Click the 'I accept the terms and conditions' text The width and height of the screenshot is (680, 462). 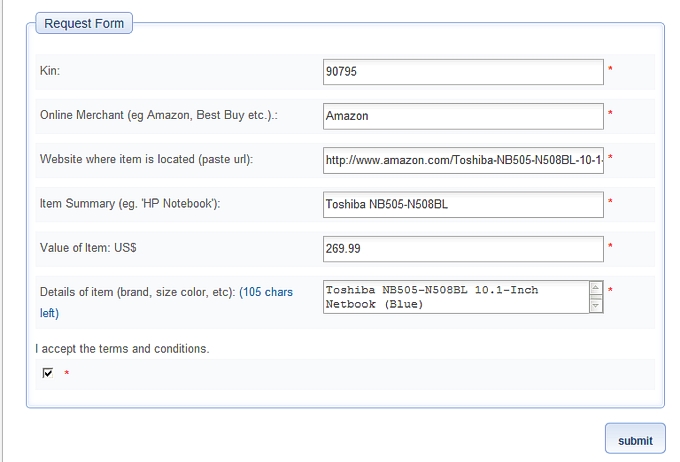click(x=122, y=349)
